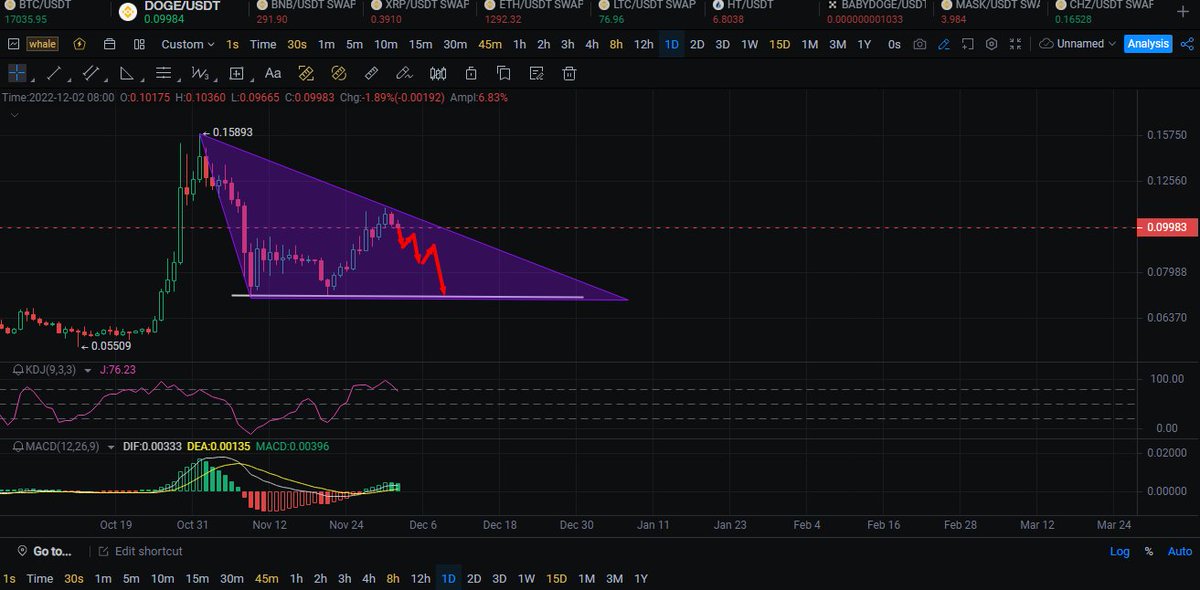The width and height of the screenshot is (1200, 590).
Task: Toggle the yellow ruler magnet tool
Action: 306,73
